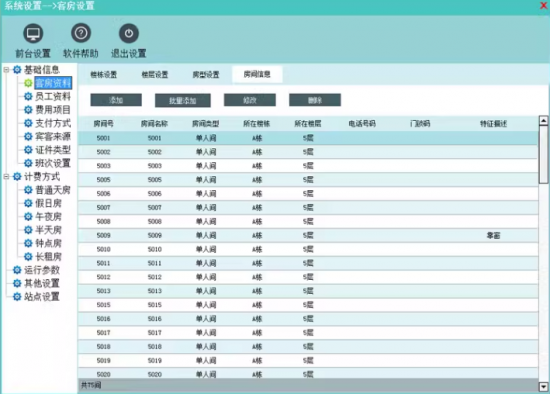Open the 运行参数 tree item
The width and height of the screenshot is (550, 394).
(42, 270)
